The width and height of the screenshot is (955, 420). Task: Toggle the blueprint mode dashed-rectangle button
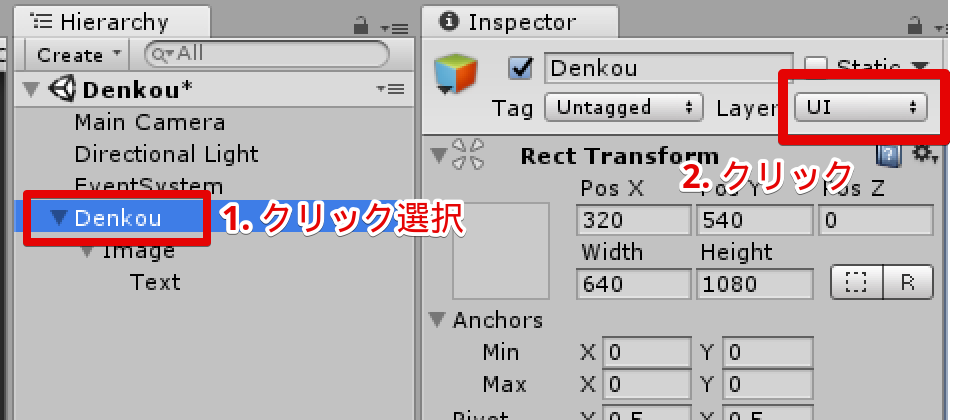[x=856, y=282]
